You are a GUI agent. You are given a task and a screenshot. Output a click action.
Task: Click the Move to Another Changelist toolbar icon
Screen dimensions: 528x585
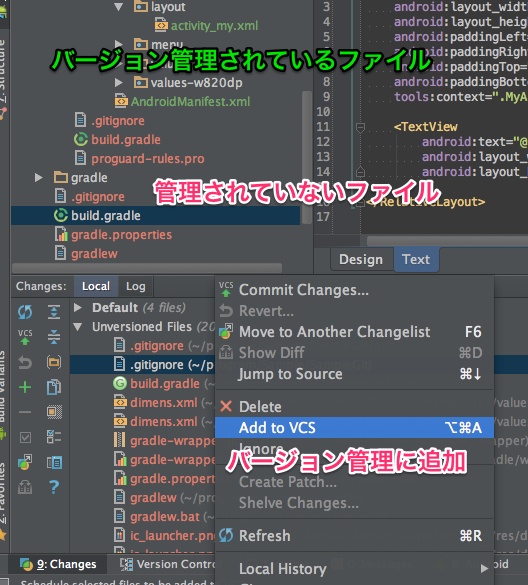click(x=25, y=462)
